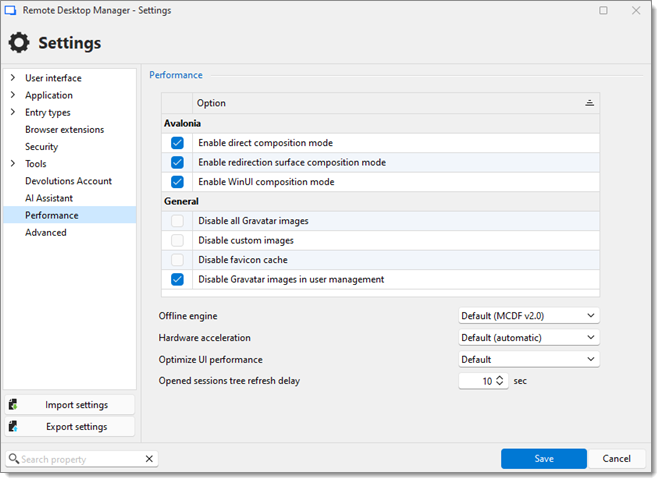Click the Export settings icon
The height and width of the screenshot is (483, 662).
pos(13,426)
